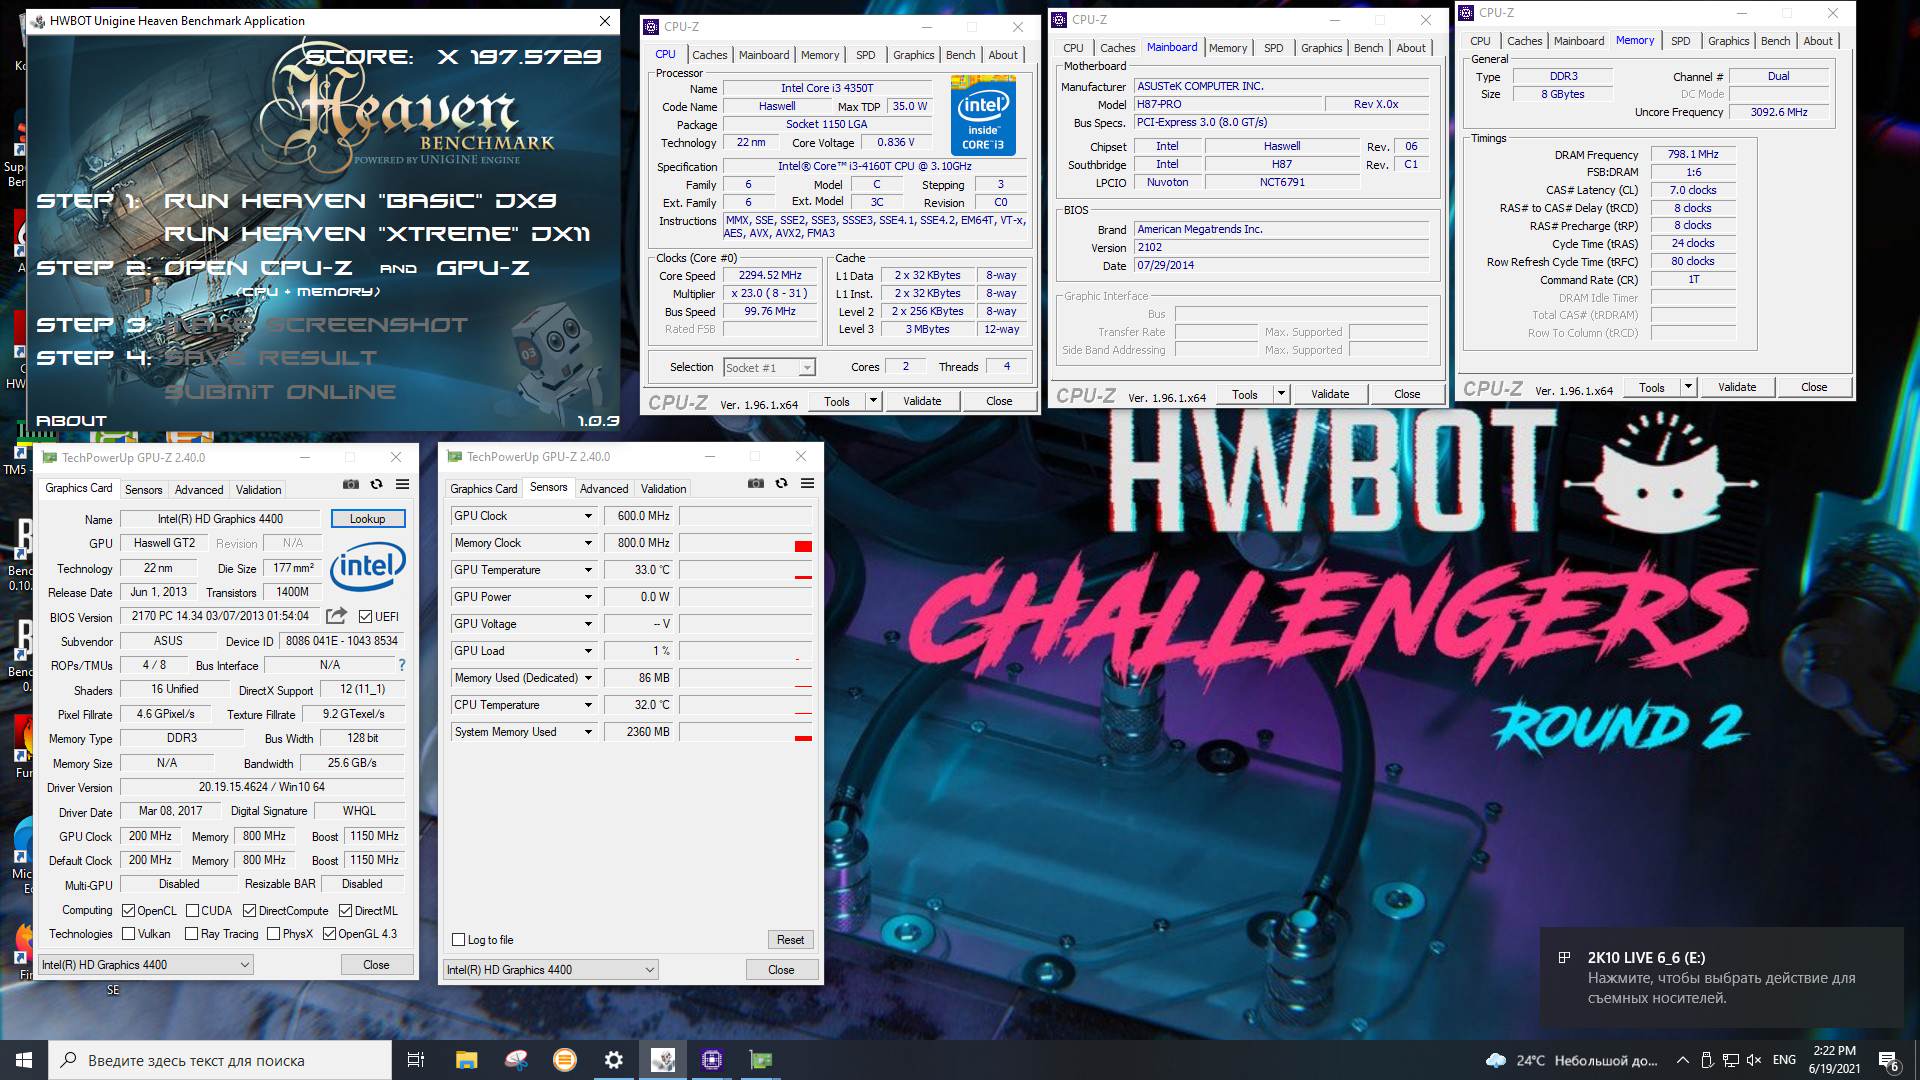Viewport: 1920px width, 1080px height.
Task: Open Graphics tab in CPU-Z Memory window
Action: click(x=1728, y=41)
